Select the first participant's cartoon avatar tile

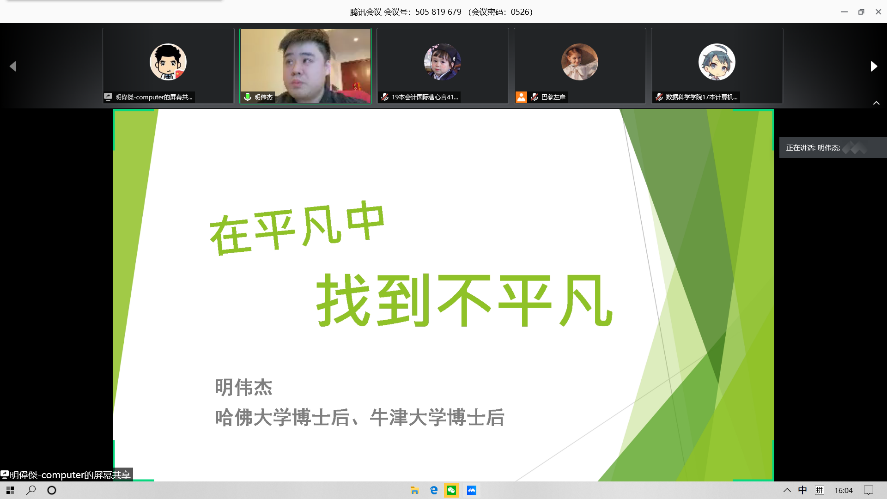pos(168,62)
